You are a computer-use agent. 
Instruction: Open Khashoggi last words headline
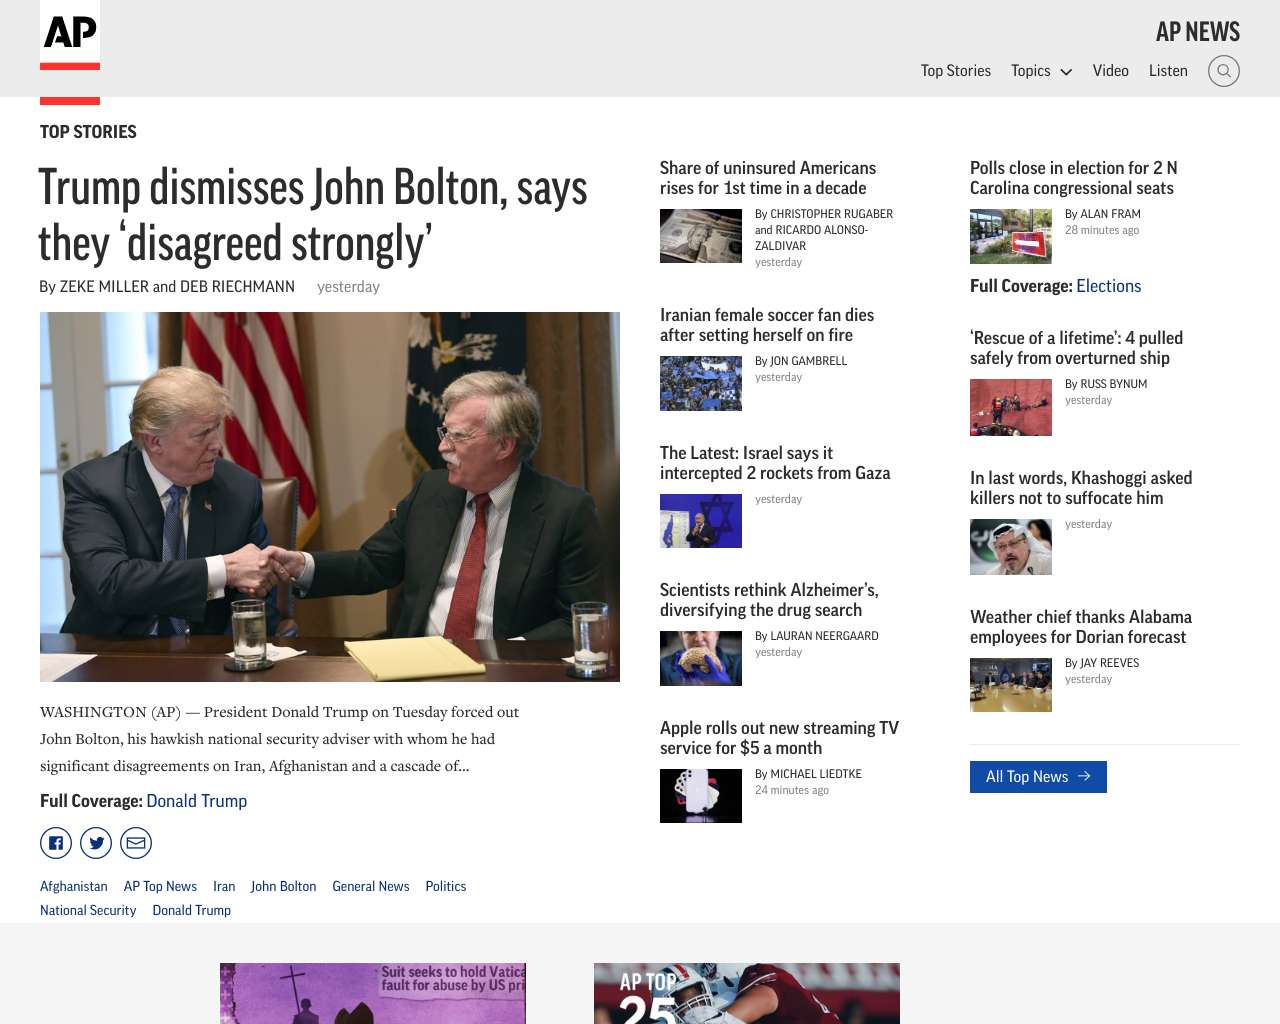click(x=1081, y=488)
